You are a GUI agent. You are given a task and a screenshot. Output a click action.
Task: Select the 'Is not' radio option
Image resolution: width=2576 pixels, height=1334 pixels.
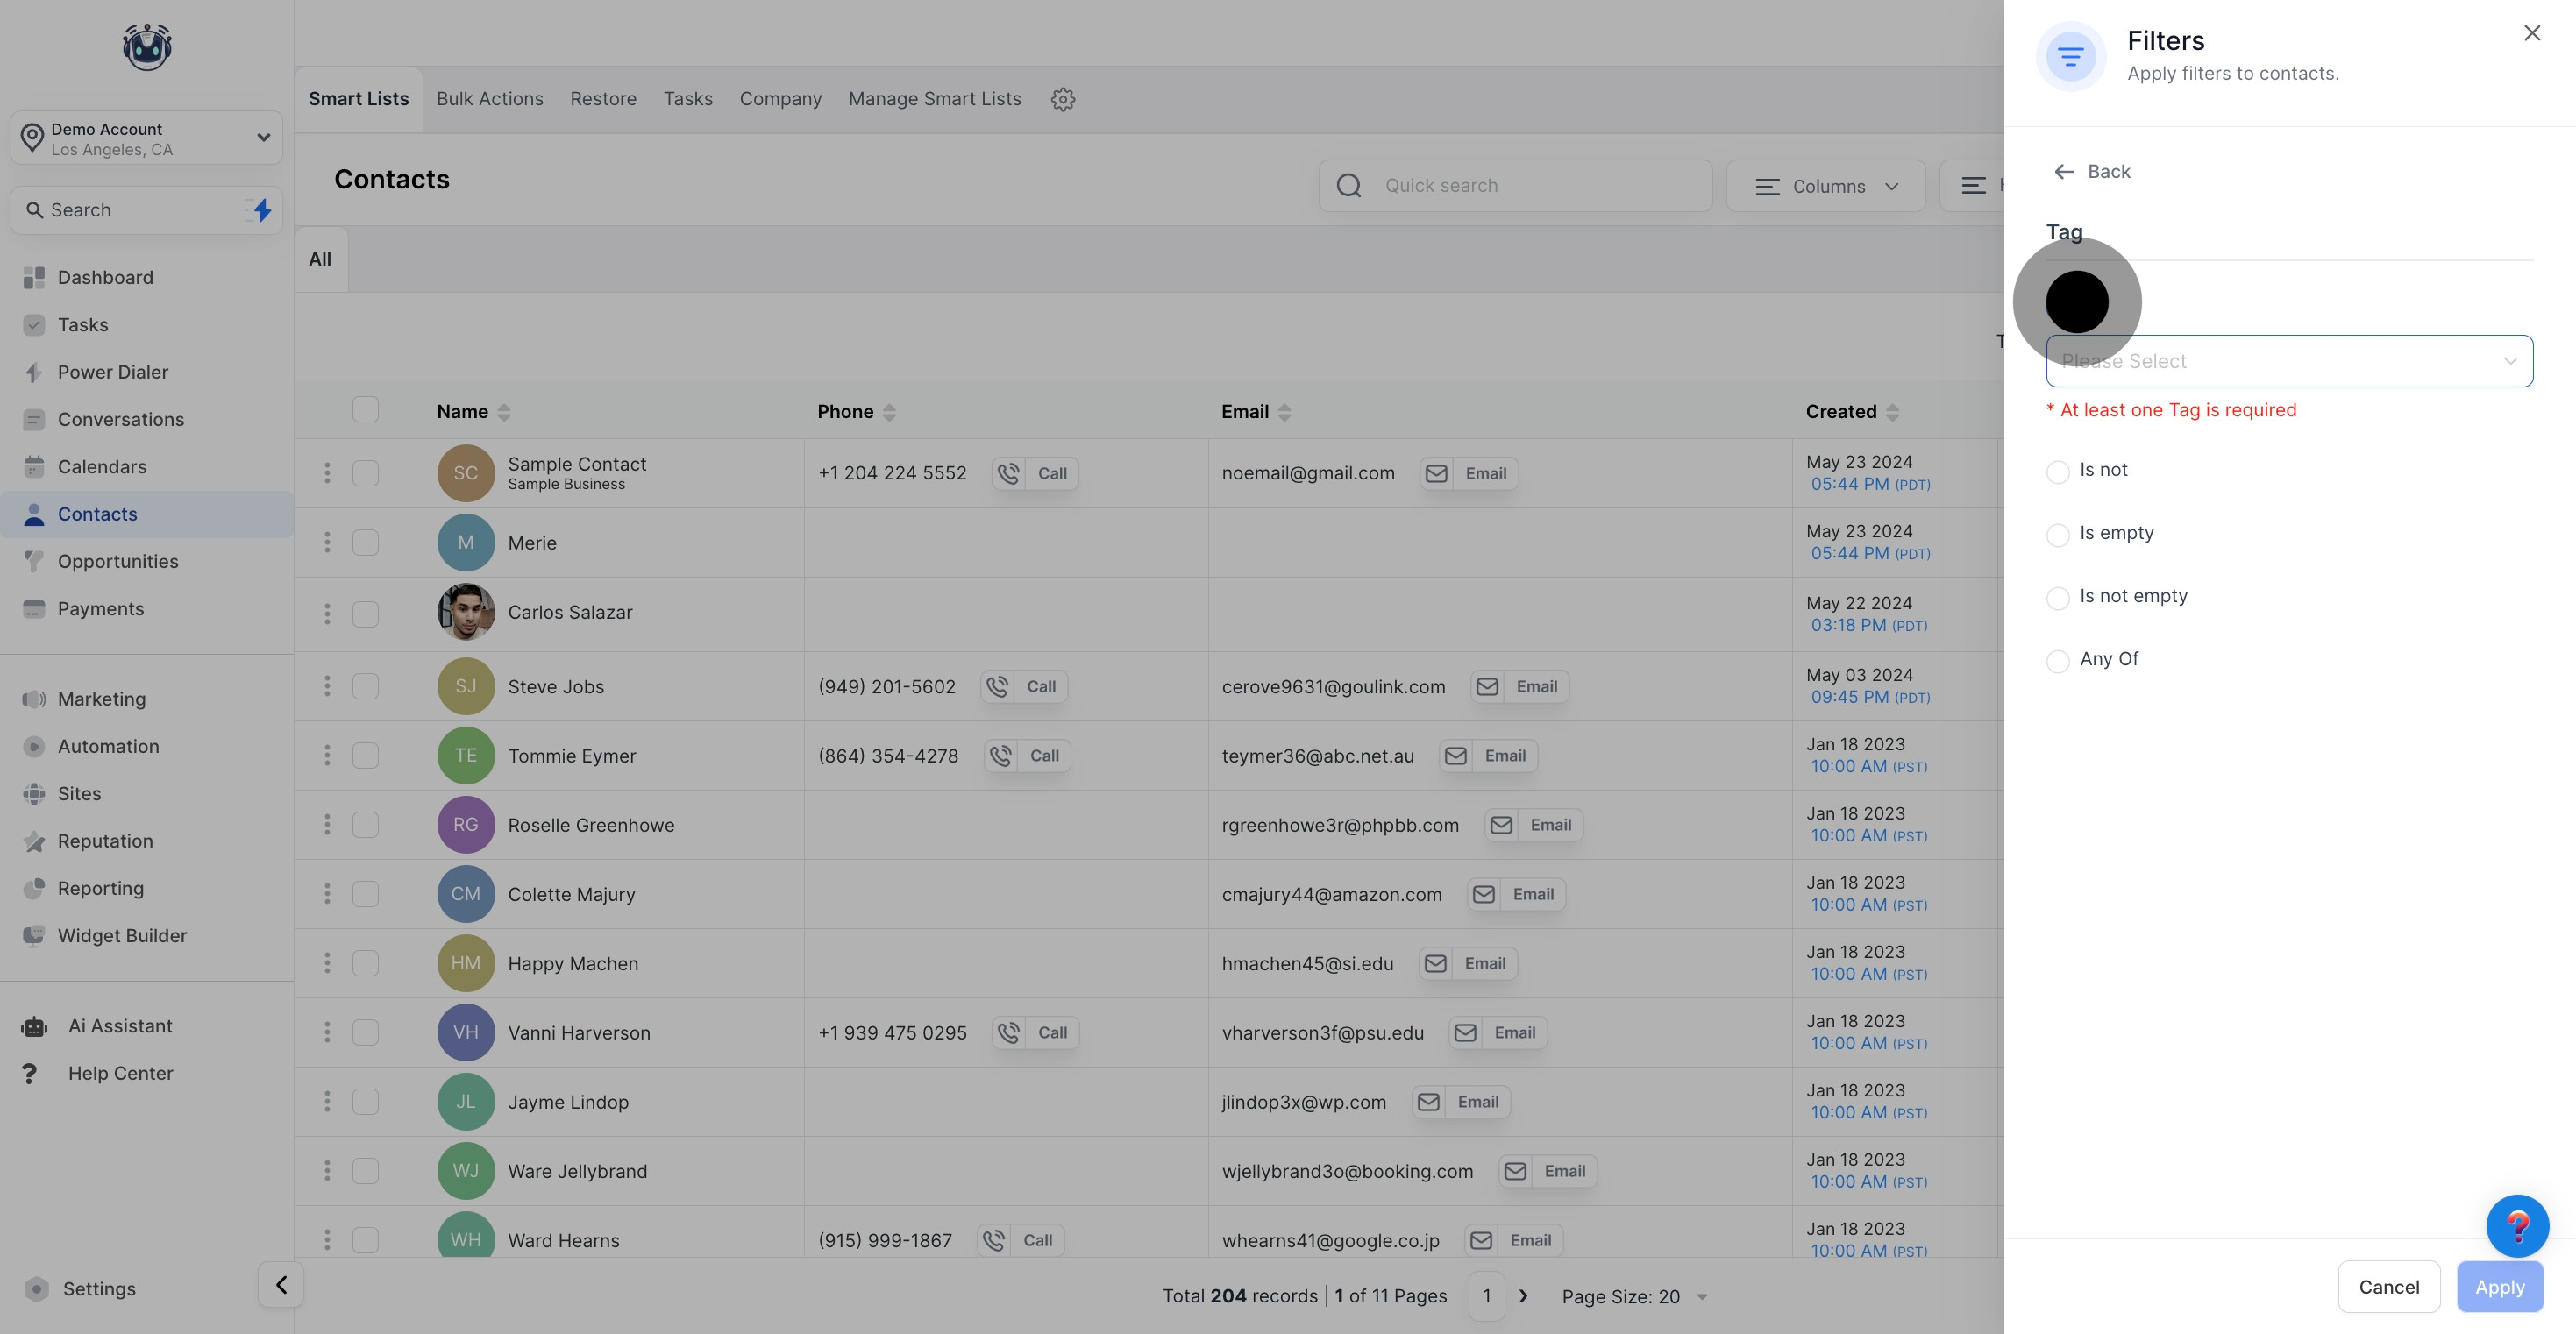point(2058,472)
